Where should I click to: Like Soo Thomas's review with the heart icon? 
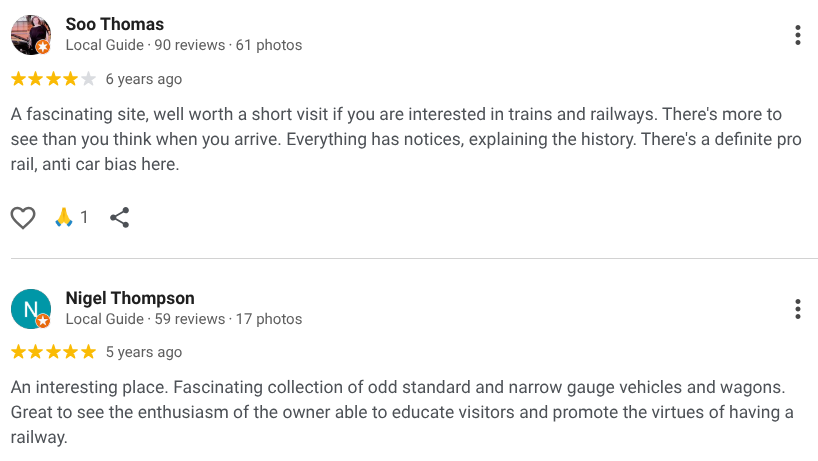click(x=23, y=217)
